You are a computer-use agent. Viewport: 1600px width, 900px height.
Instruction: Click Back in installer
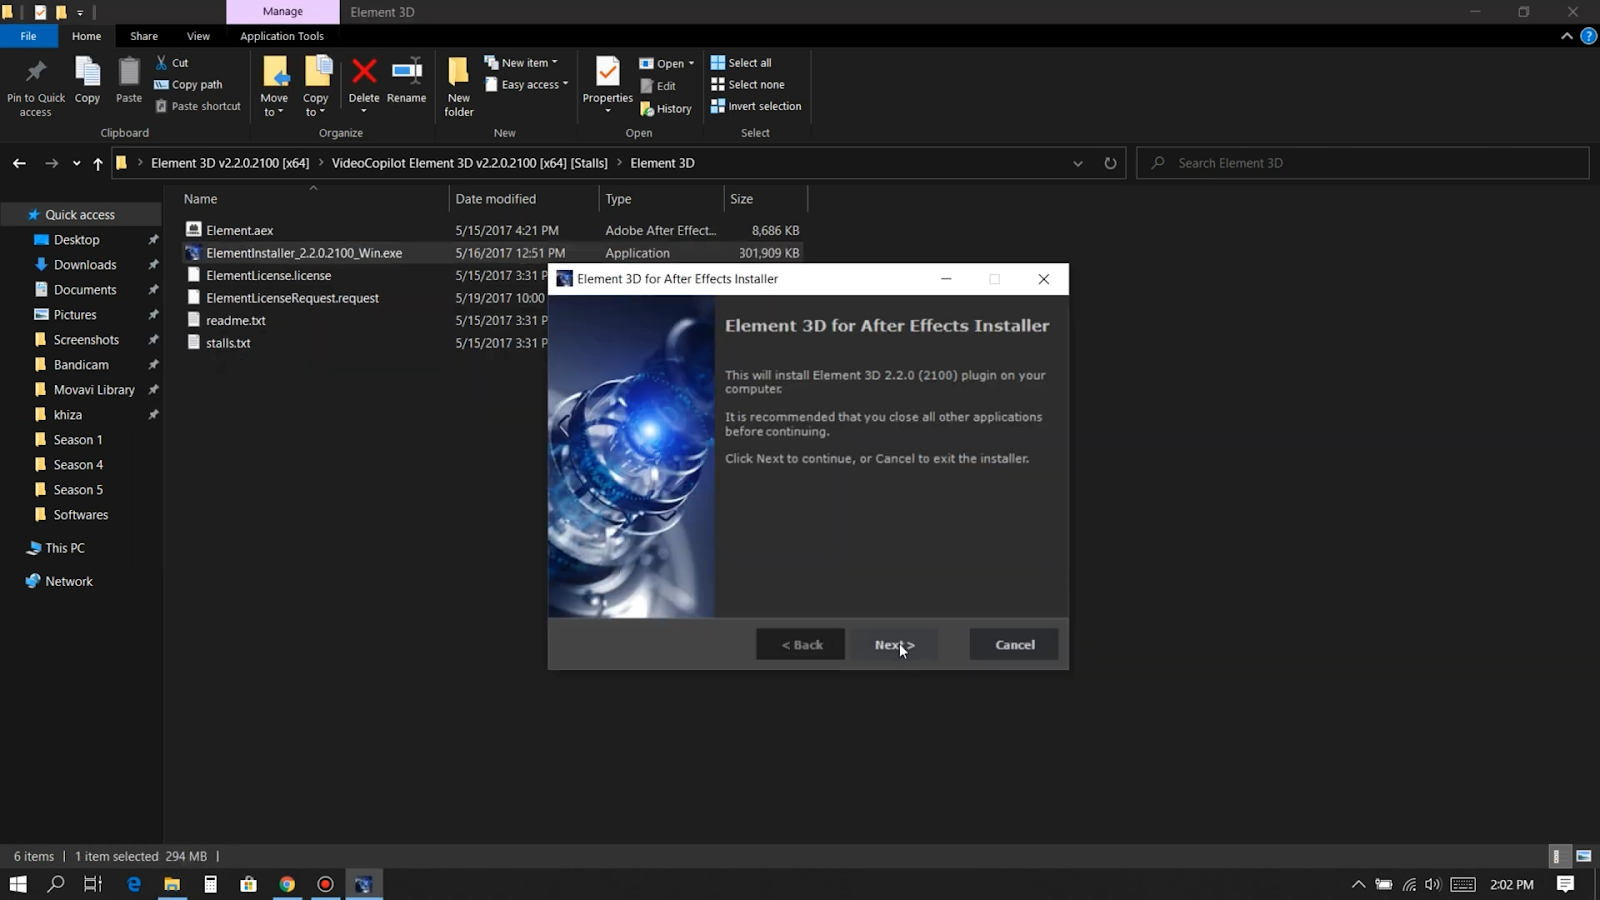pos(801,645)
